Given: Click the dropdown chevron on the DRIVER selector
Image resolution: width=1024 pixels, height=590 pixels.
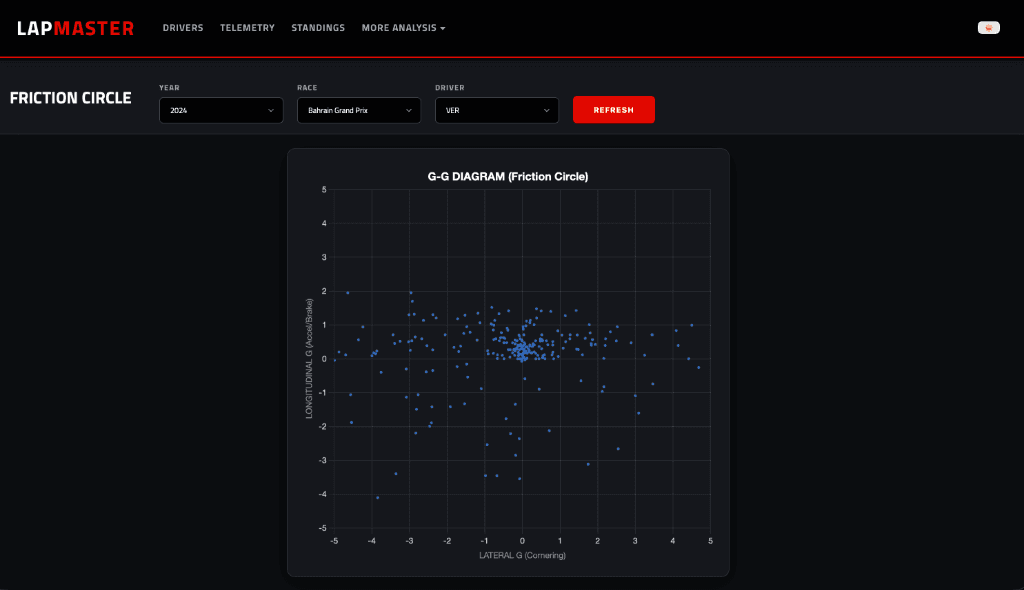Looking at the screenshot, I should (x=545, y=110).
